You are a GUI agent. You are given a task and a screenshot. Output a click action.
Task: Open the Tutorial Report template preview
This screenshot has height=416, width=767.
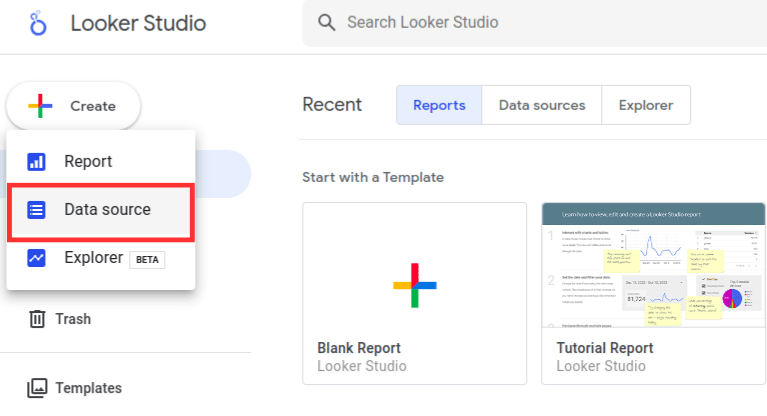coord(653,267)
